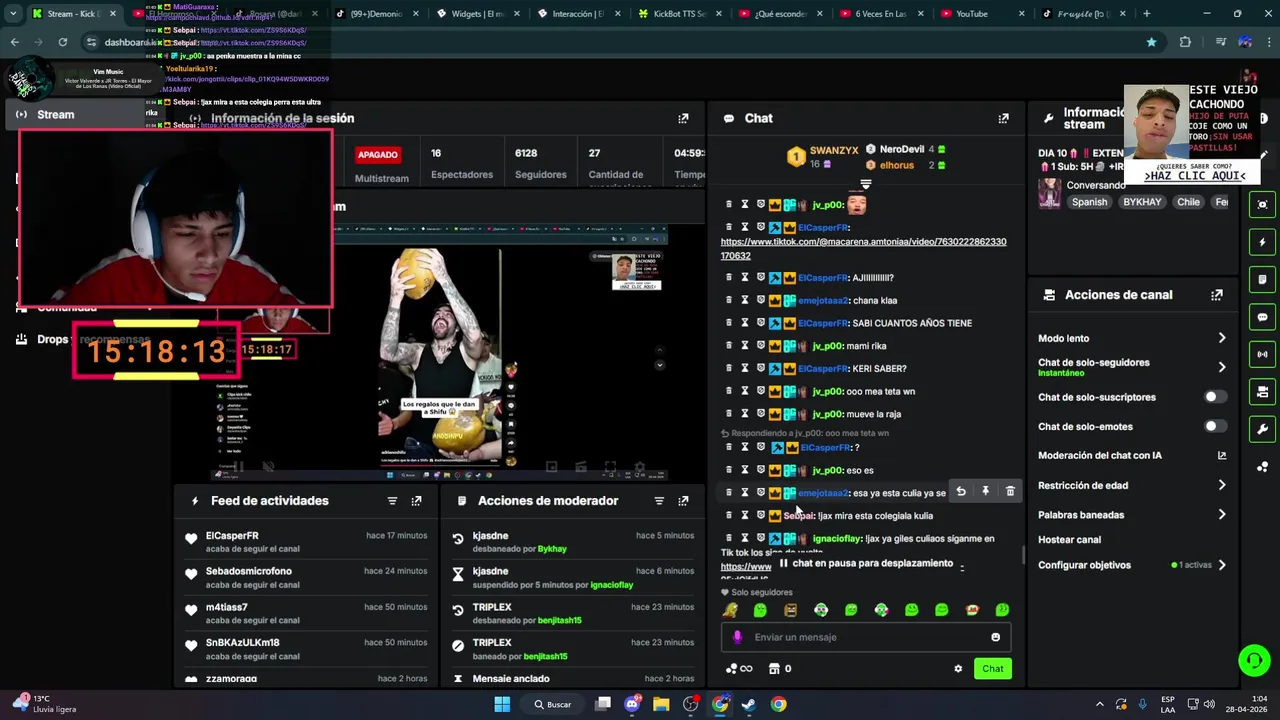Expand Palabras baneadas settings
The image size is (1280, 720).
[1221, 514]
